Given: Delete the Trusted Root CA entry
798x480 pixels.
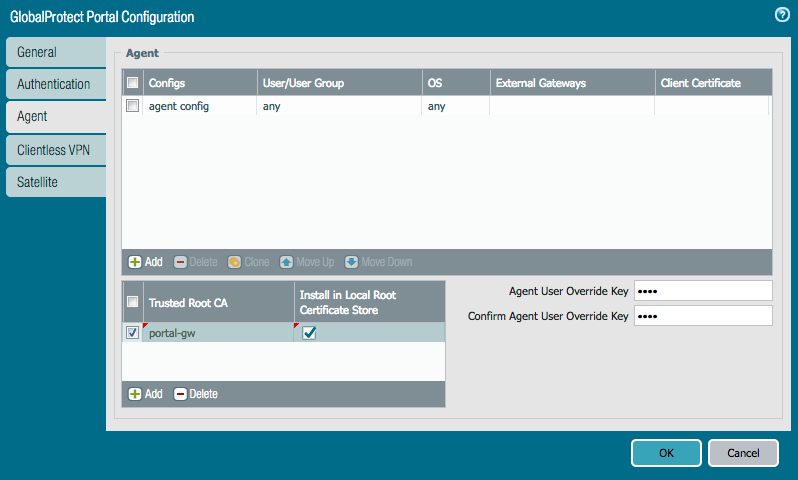Looking at the screenshot, I should [x=195, y=394].
